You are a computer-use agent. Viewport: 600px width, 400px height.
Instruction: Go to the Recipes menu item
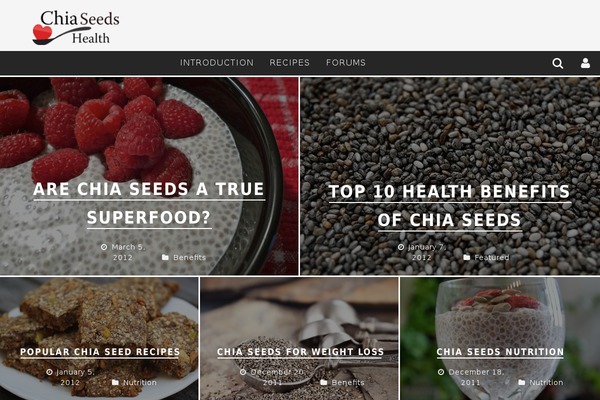289,63
